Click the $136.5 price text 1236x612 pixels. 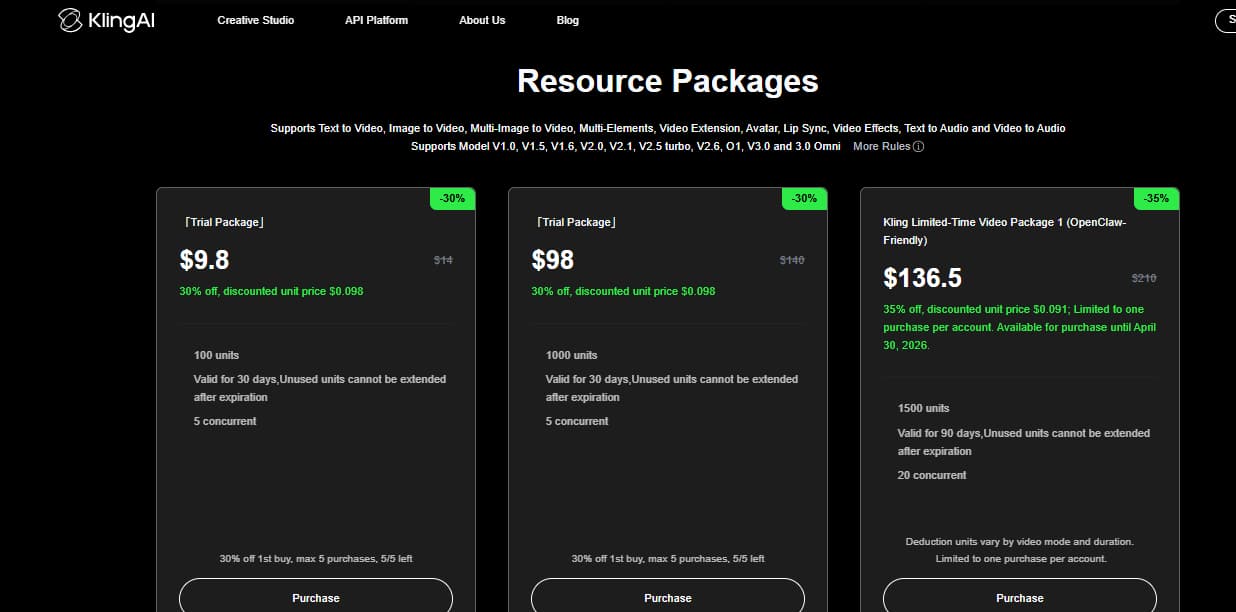(922, 277)
